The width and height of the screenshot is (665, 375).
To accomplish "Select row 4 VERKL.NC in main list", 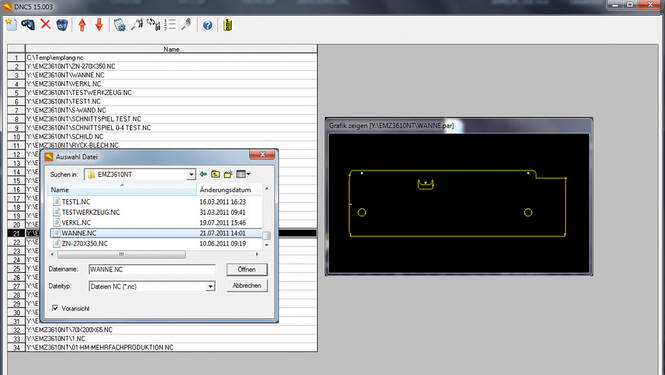I will 171,84.
